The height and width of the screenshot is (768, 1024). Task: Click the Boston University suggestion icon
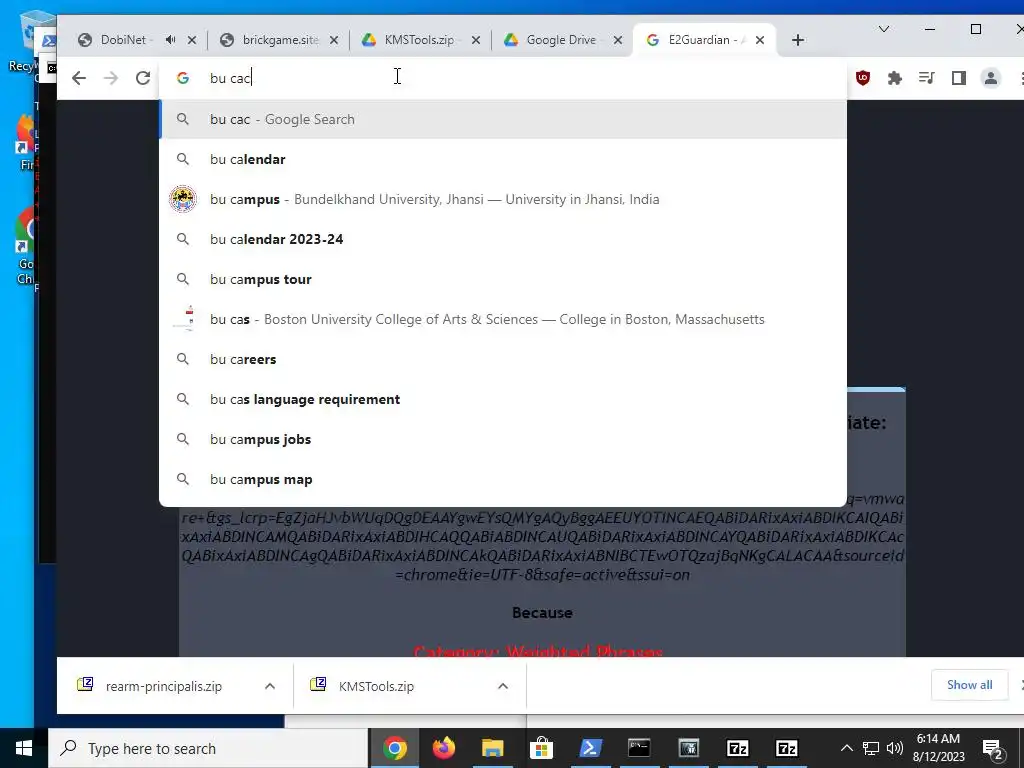click(184, 319)
